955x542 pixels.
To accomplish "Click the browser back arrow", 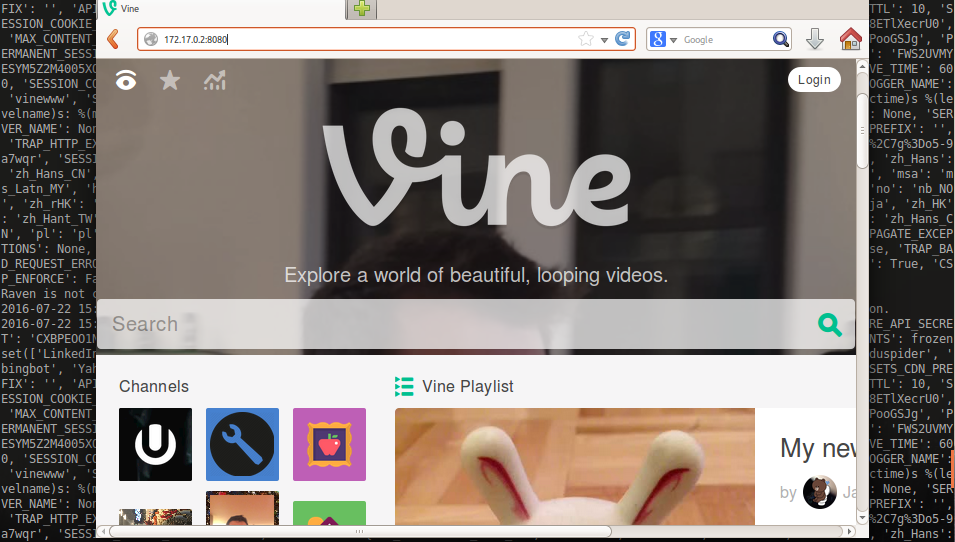I will (113, 39).
